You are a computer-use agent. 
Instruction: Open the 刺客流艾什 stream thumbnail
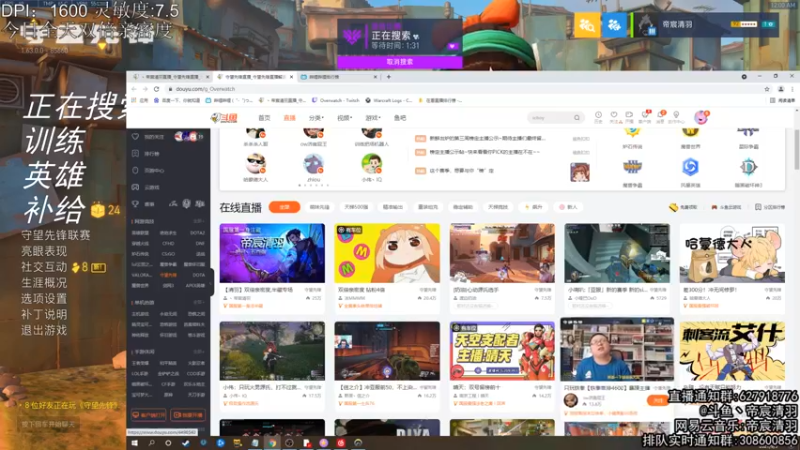(x=732, y=351)
